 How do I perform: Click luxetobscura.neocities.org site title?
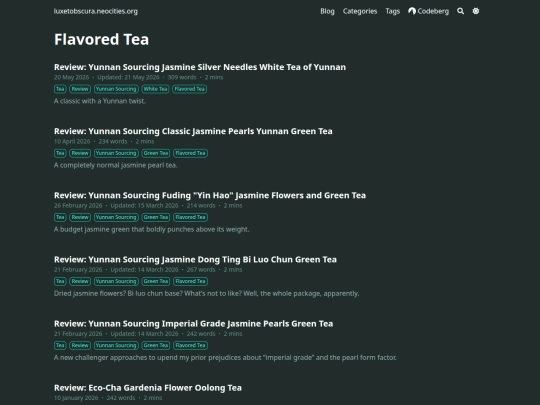[x=96, y=11]
